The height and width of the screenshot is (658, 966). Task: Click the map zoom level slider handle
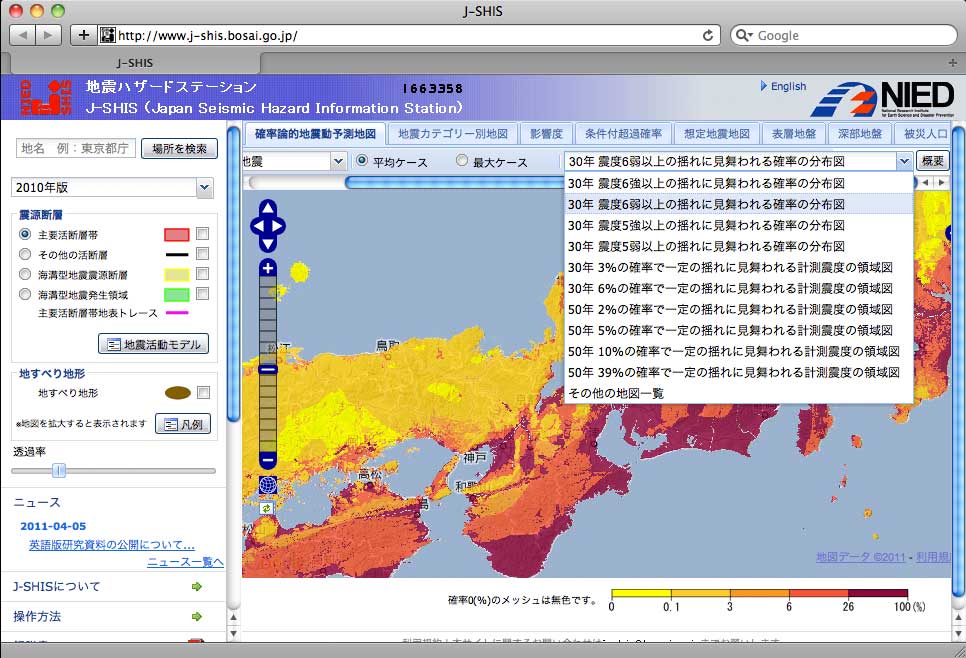(267, 370)
